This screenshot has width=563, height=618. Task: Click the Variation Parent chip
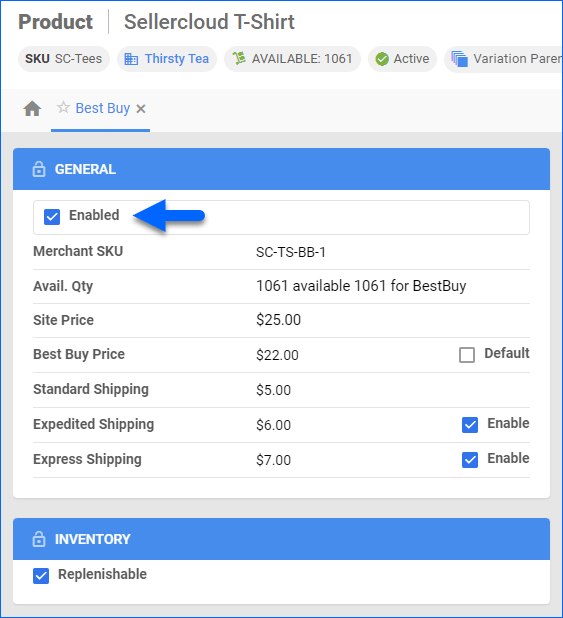pyautogui.click(x=503, y=59)
